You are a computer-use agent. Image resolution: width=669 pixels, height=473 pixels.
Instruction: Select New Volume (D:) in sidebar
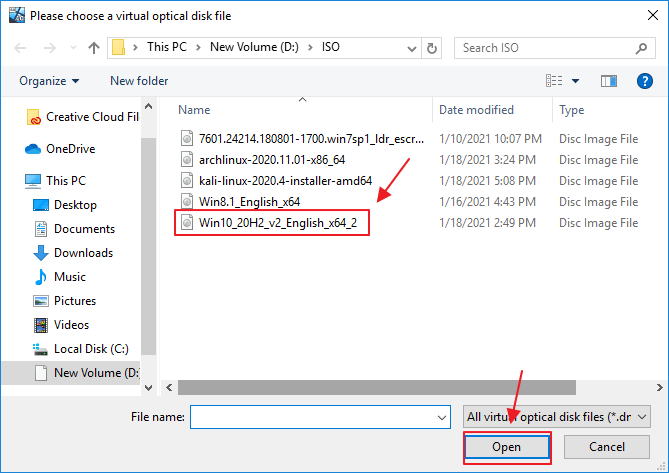[x=71, y=373]
